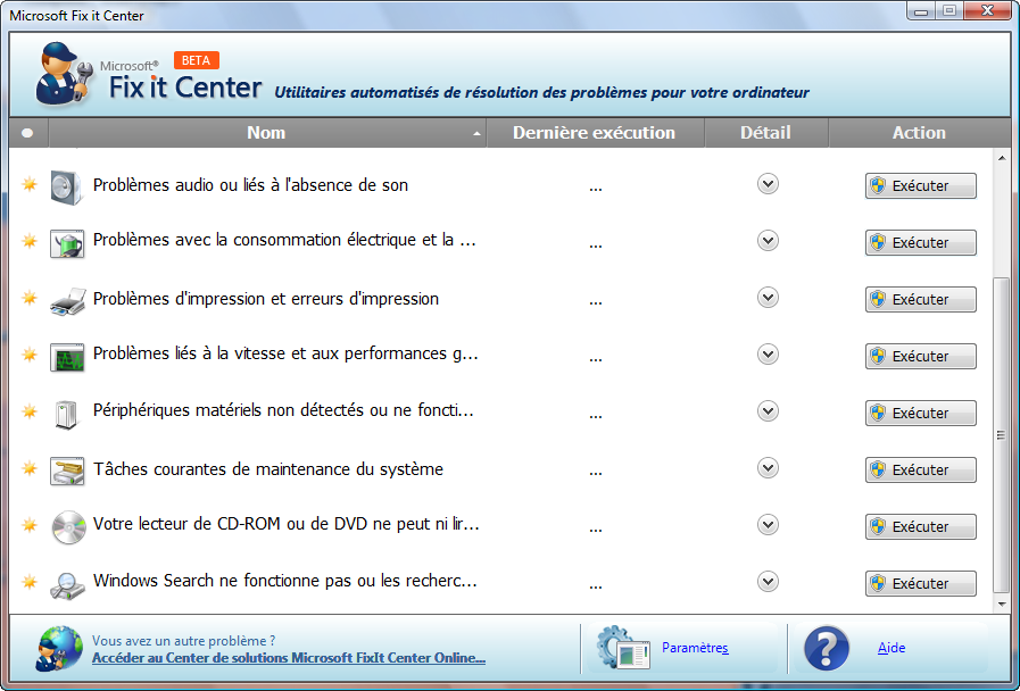Click the scrollbar up arrow
This screenshot has width=1020, height=691.
[1002, 158]
